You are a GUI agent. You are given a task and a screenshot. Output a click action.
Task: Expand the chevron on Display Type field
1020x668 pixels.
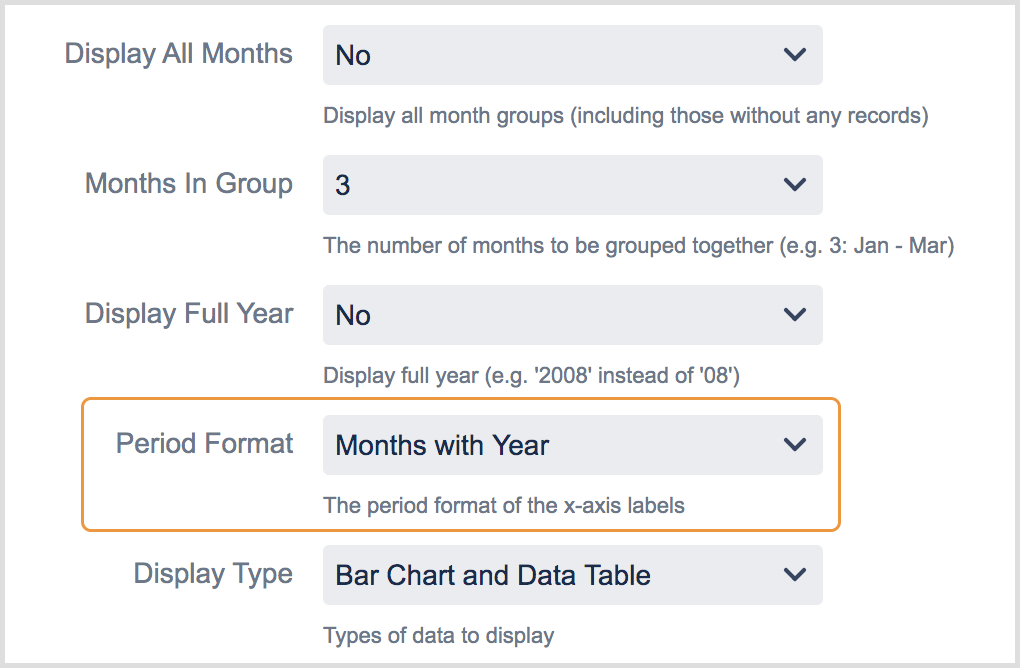point(795,575)
